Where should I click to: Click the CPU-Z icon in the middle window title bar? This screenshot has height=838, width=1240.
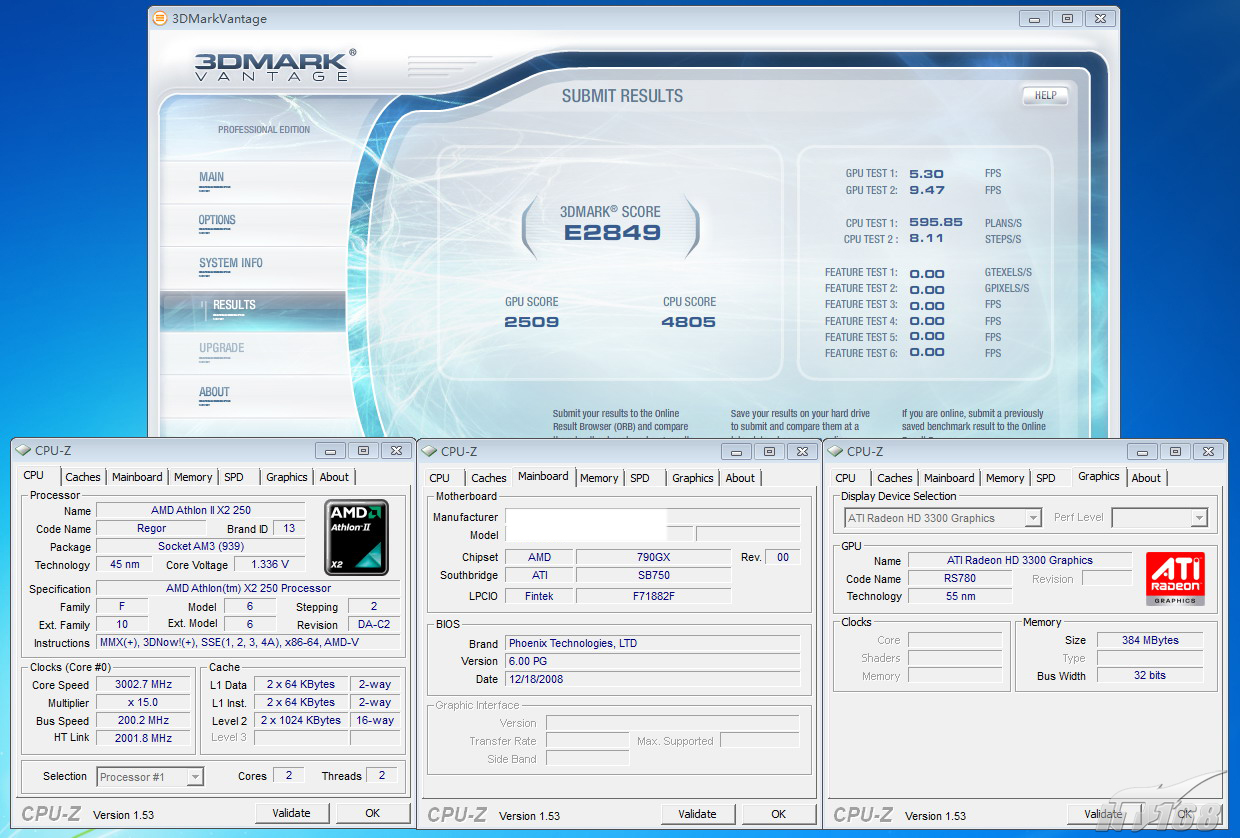[429, 451]
